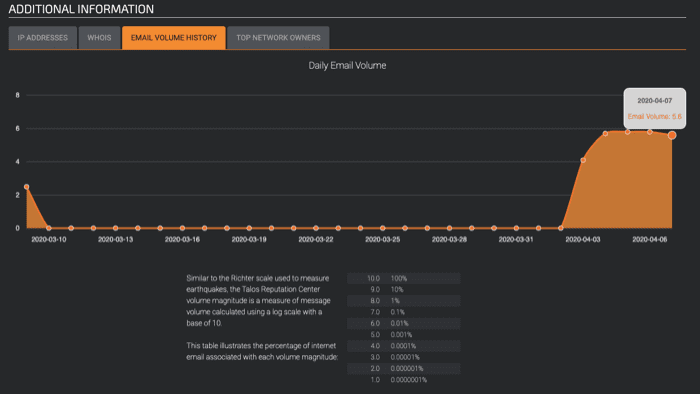The width and height of the screenshot is (700, 394).
Task: Click the 1.0 0.0000001% table row
Action: coord(404,380)
